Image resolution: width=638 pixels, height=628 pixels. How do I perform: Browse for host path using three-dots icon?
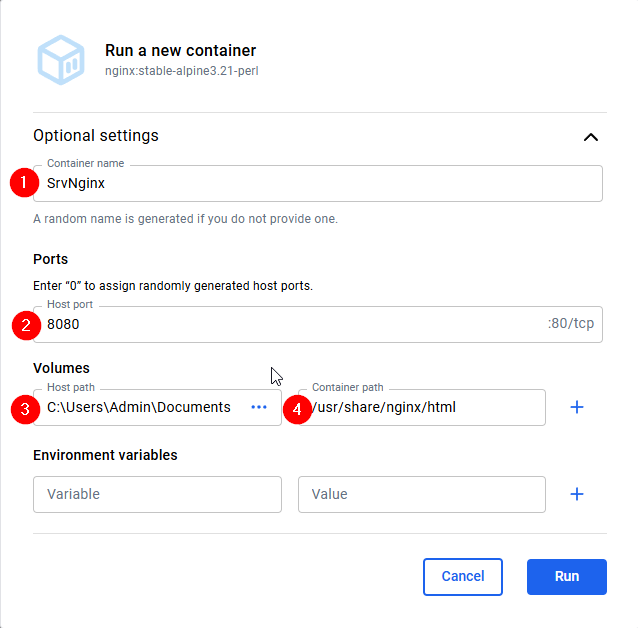coord(259,407)
